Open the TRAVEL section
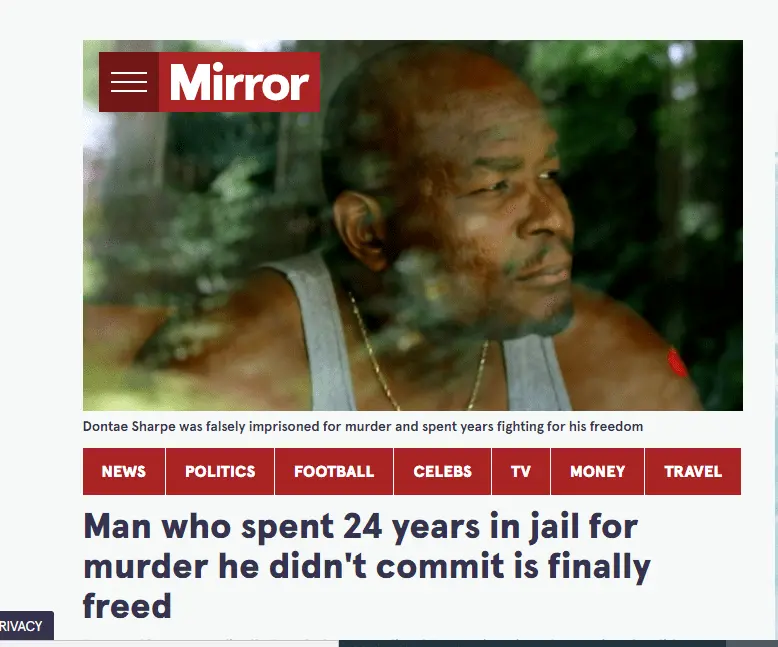Image resolution: width=778 pixels, height=647 pixels. click(x=693, y=471)
